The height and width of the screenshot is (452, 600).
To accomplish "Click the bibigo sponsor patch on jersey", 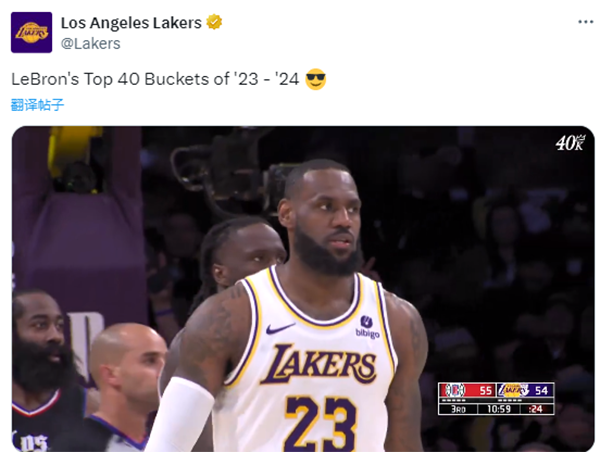I will click(367, 327).
